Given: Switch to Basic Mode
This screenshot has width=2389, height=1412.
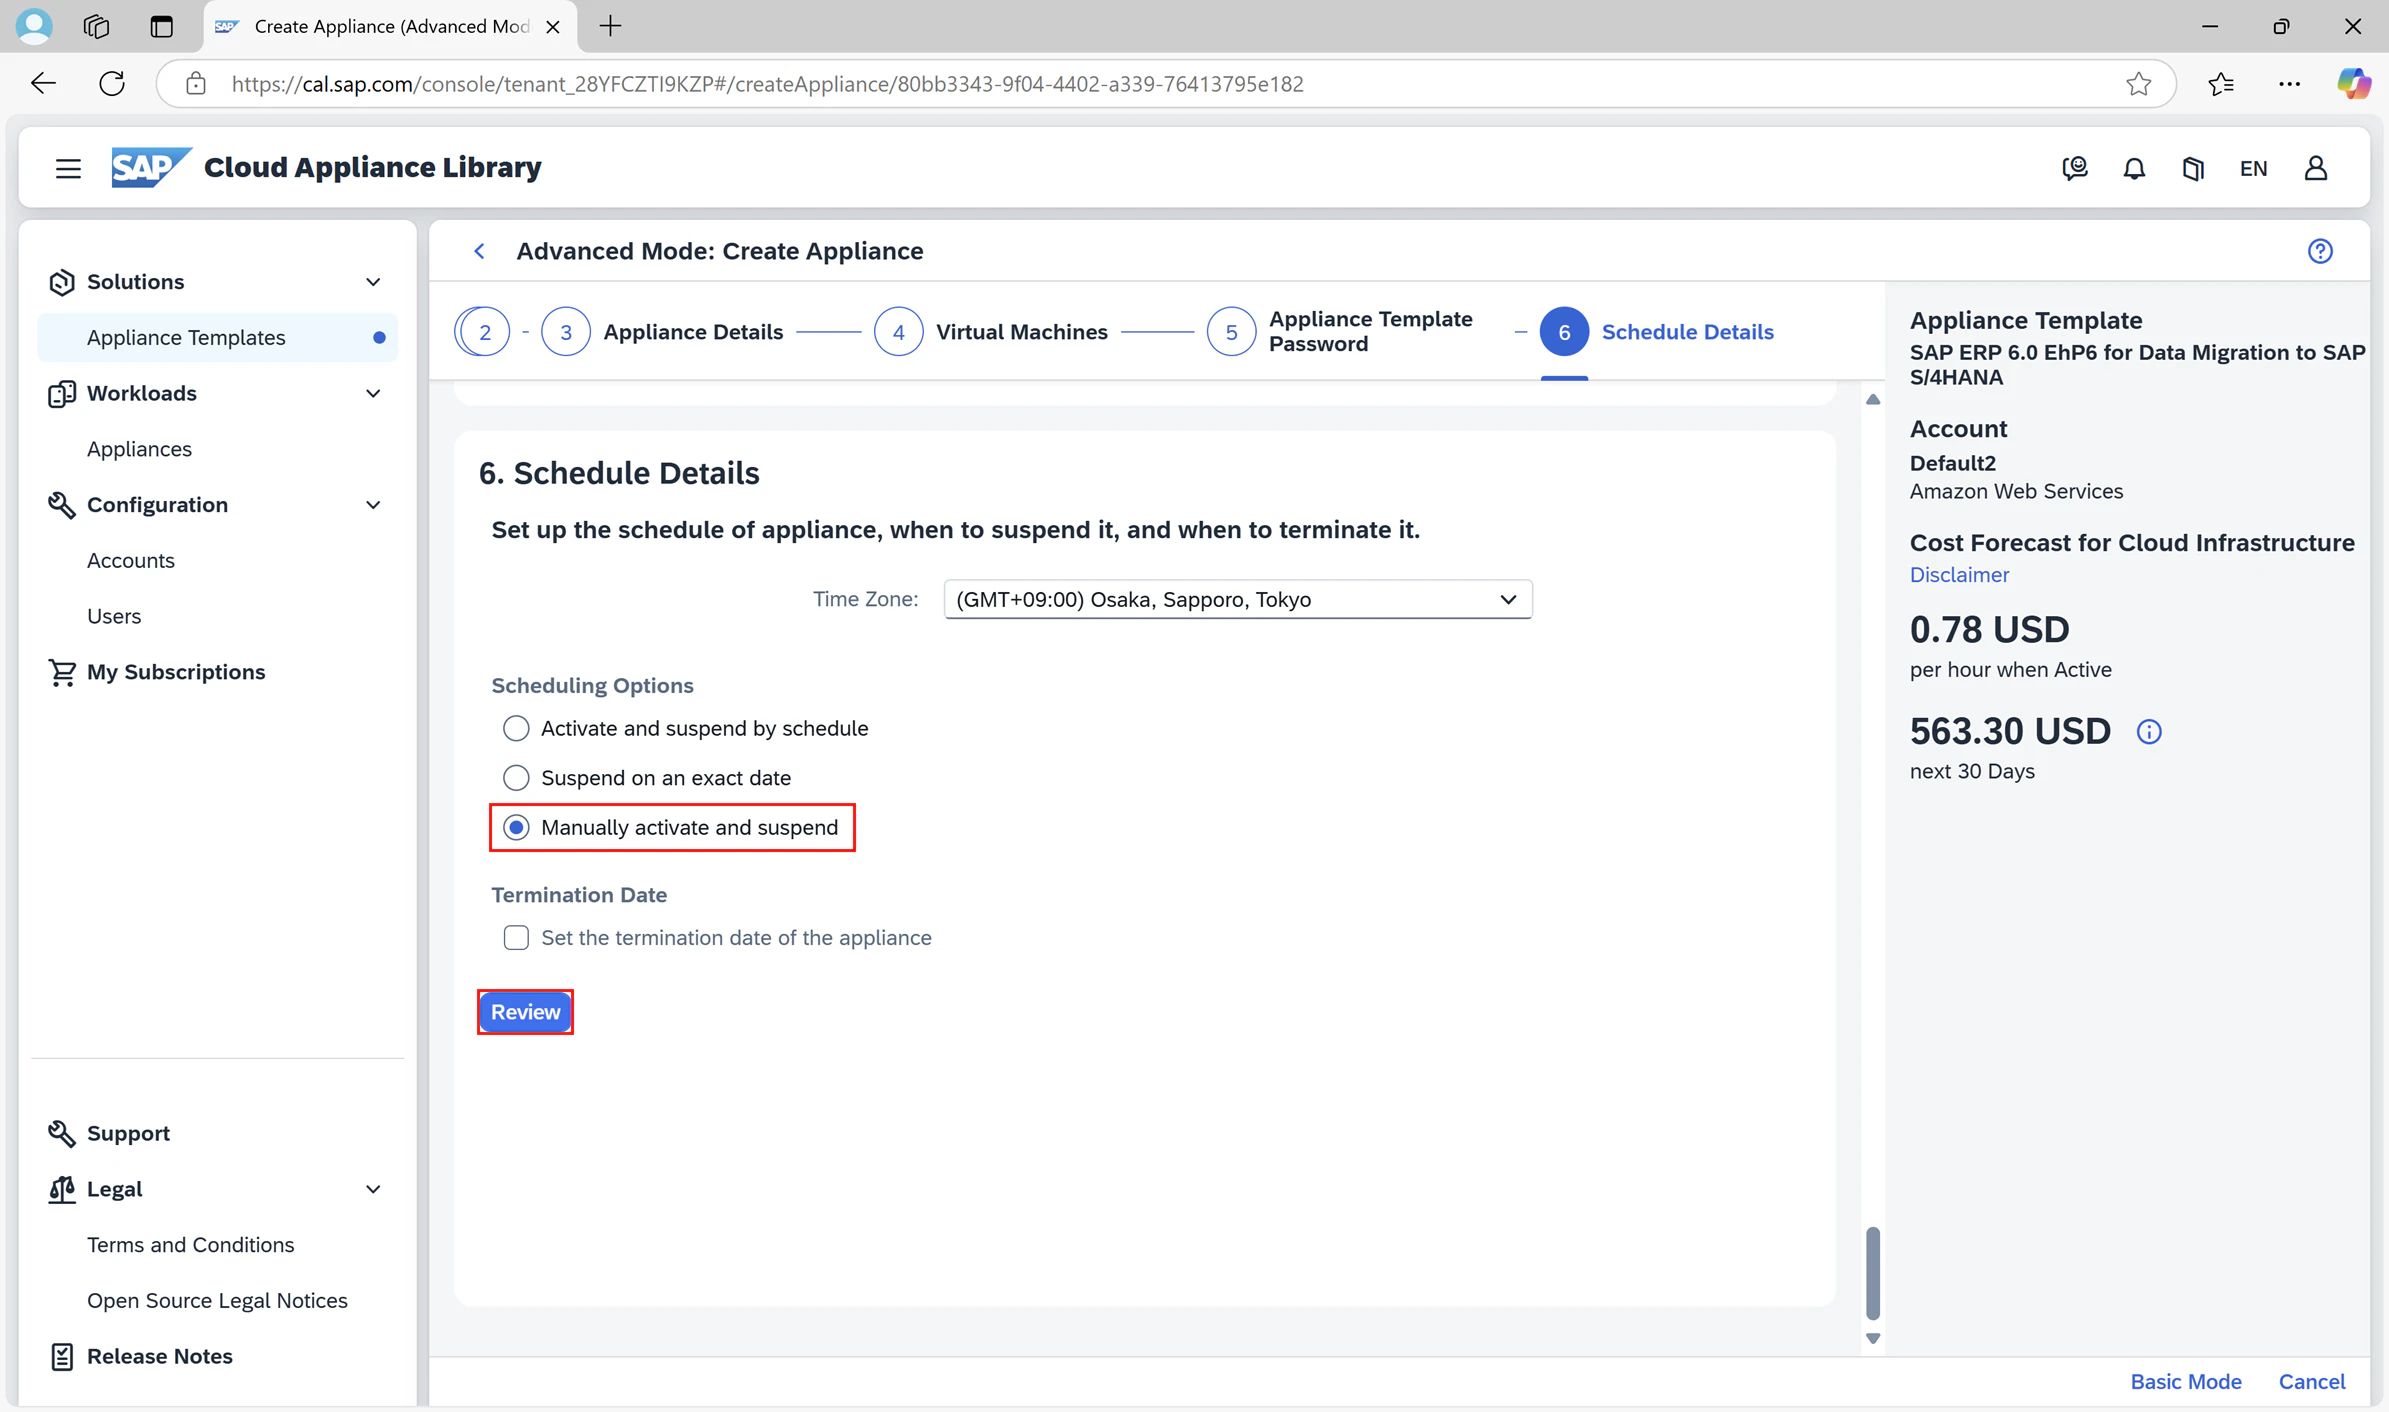Looking at the screenshot, I should pyautogui.click(x=2186, y=1382).
